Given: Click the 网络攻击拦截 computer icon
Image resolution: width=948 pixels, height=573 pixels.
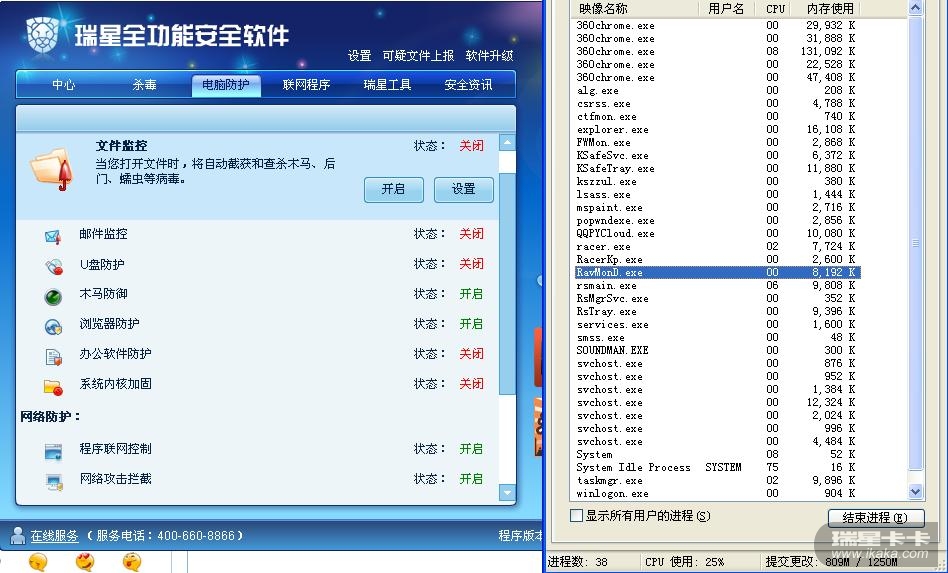Looking at the screenshot, I should click(x=54, y=482).
